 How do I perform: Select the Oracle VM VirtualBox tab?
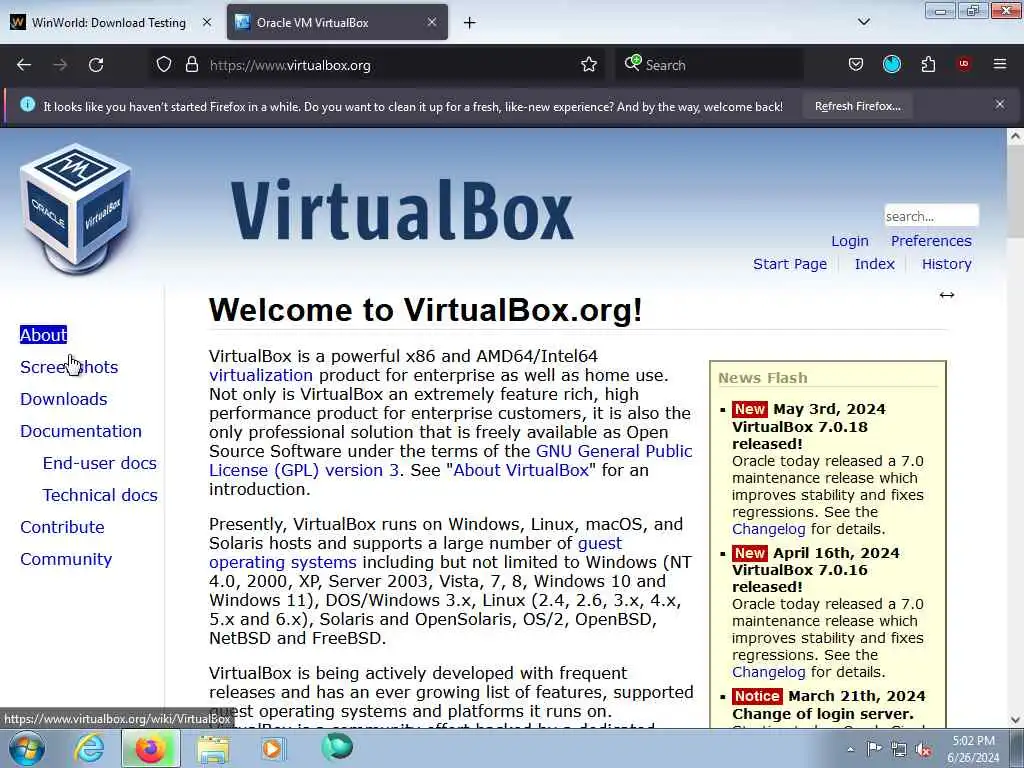coord(337,22)
